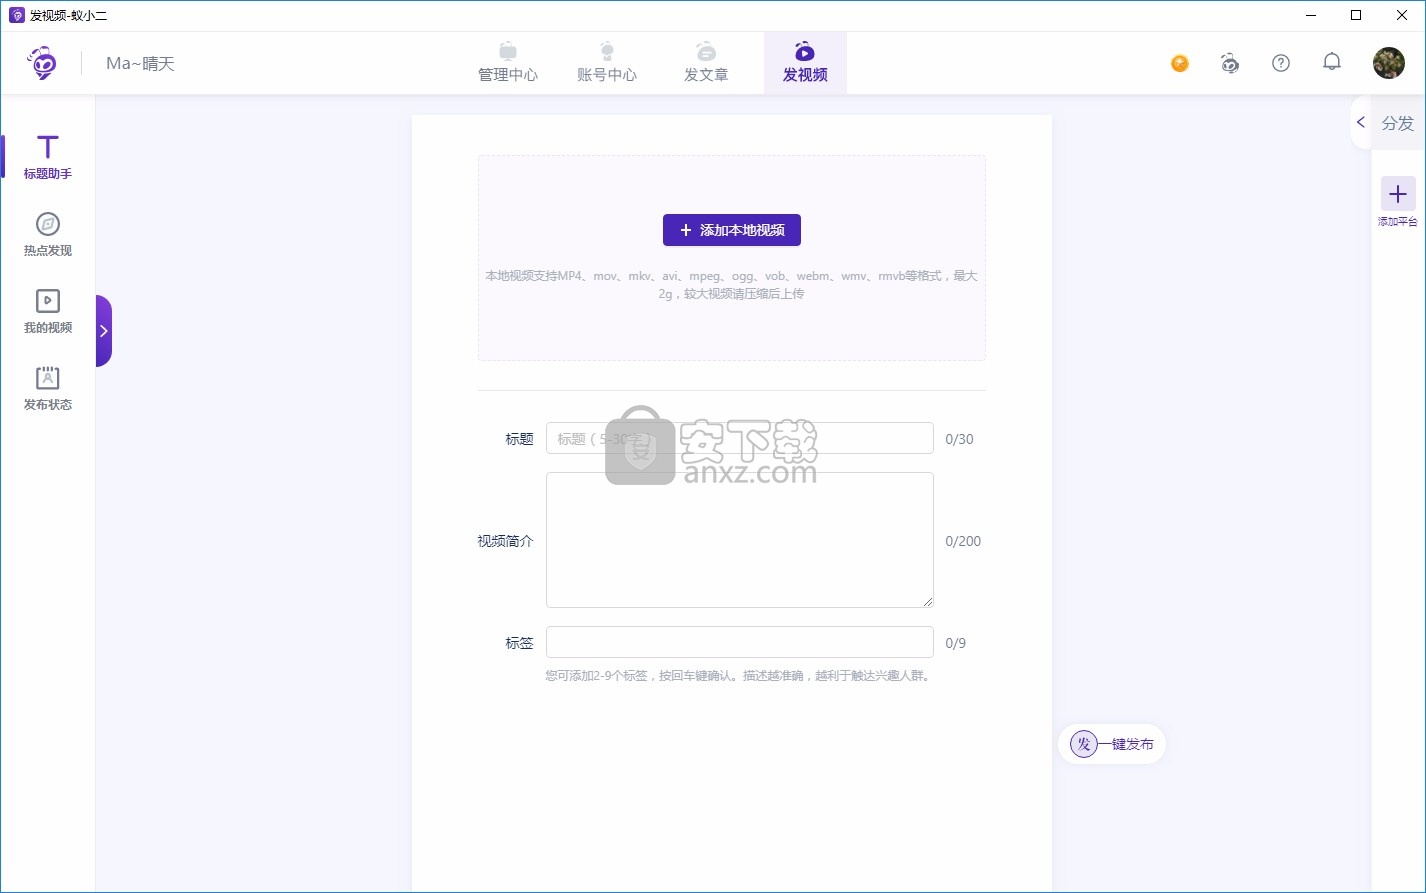1426x893 pixels.
Task: Focus the 视频简介 text area
Action: [x=740, y=540]
